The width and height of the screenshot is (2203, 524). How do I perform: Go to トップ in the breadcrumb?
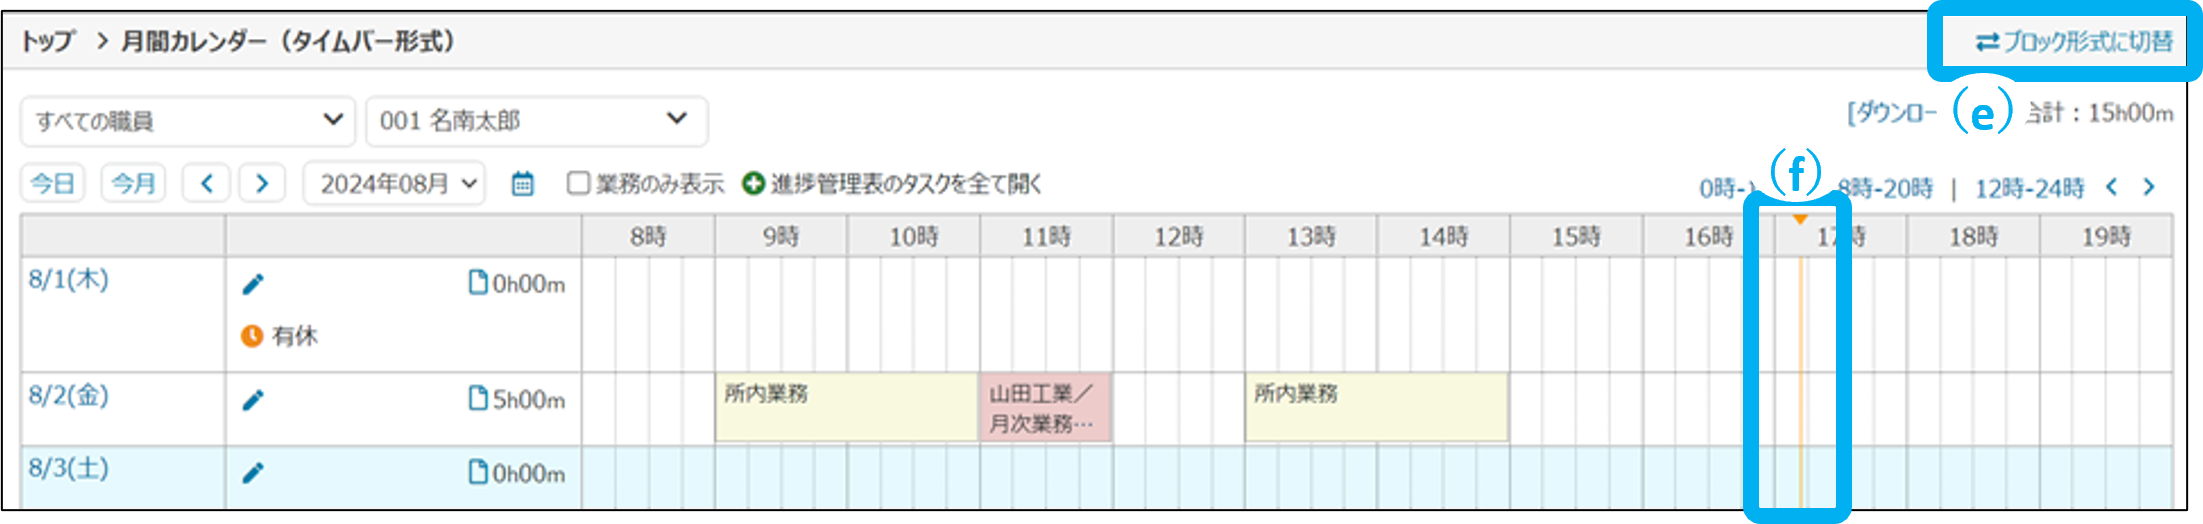(x=48, y=42)
